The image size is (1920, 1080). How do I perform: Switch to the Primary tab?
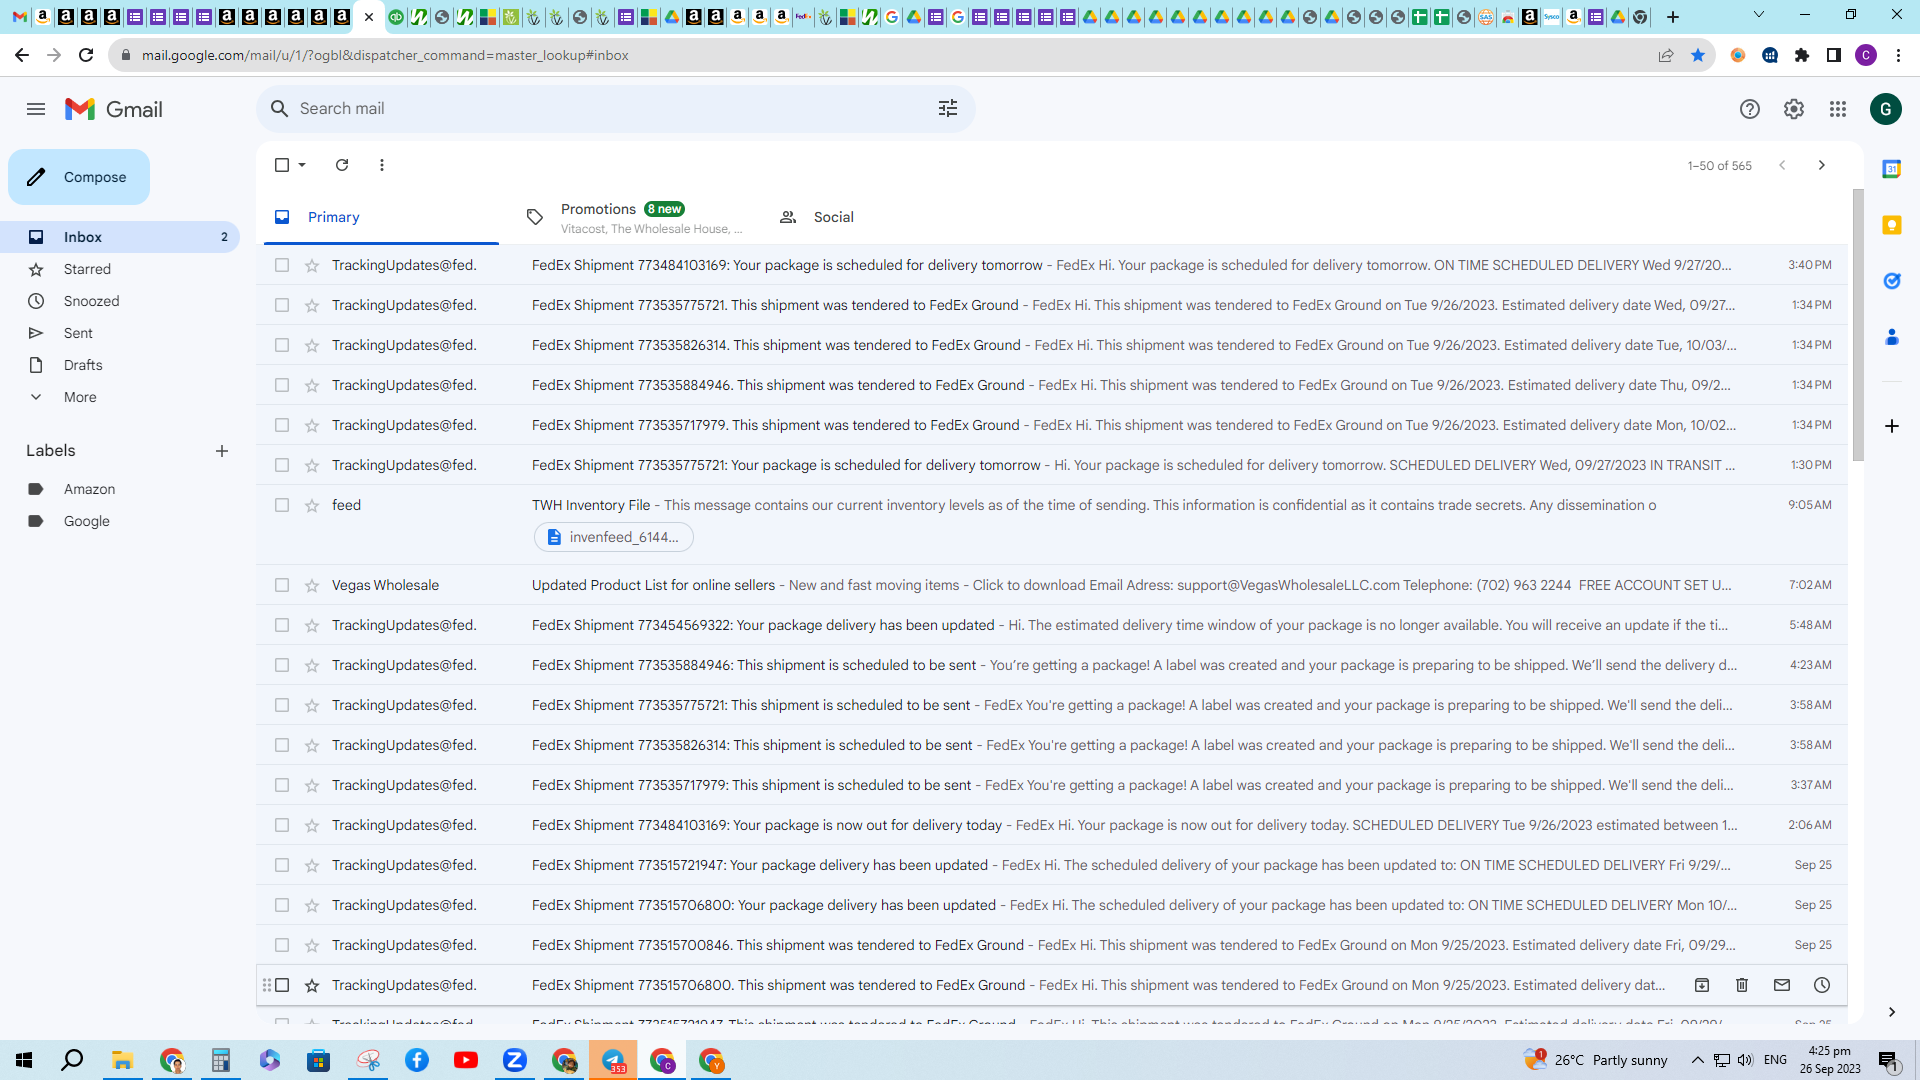tap(381, 217)
